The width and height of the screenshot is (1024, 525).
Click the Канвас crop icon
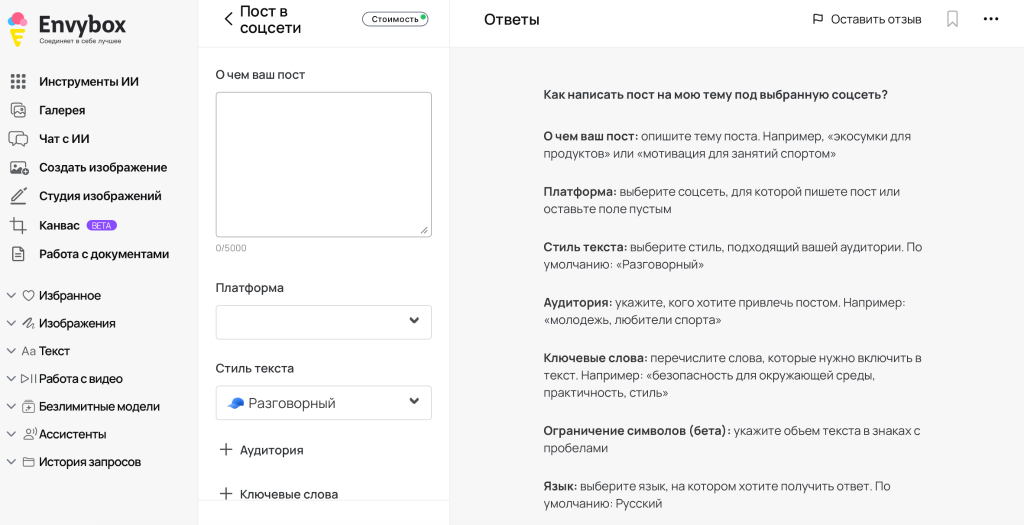tap(18, 226)
